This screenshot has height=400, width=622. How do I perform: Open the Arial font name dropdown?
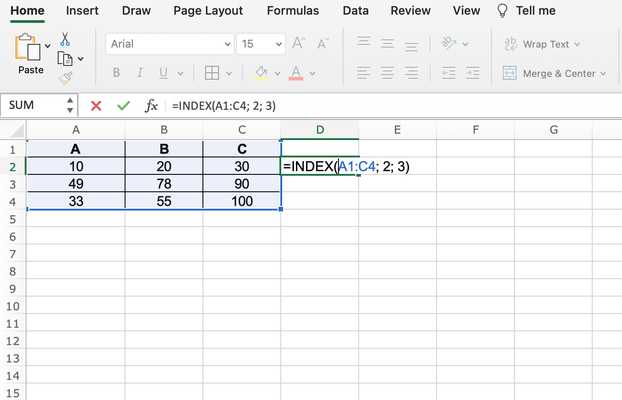tap(169, 44)
